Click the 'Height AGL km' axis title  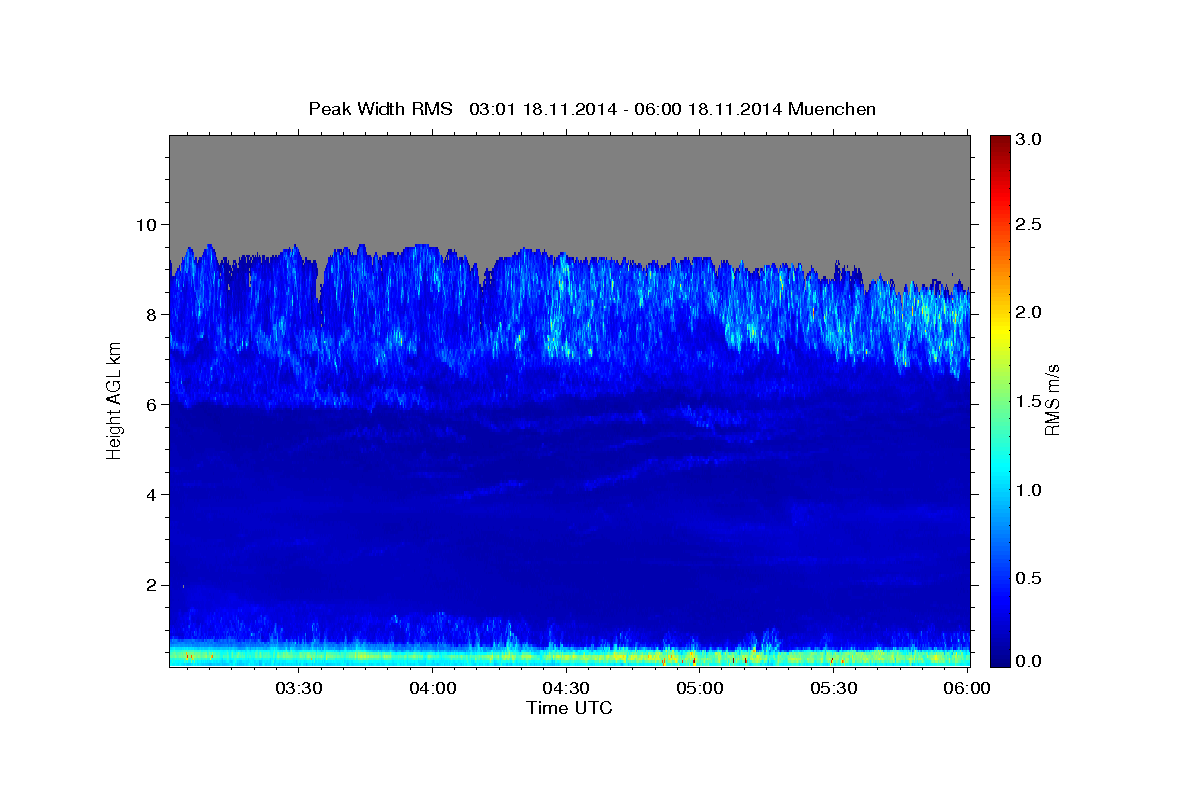pos(115,401)
